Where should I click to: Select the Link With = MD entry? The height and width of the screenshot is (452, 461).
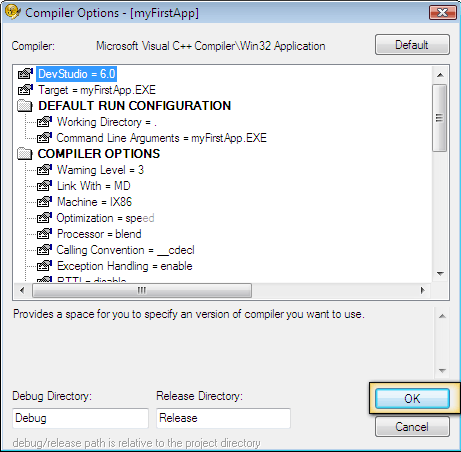(94, 186)
